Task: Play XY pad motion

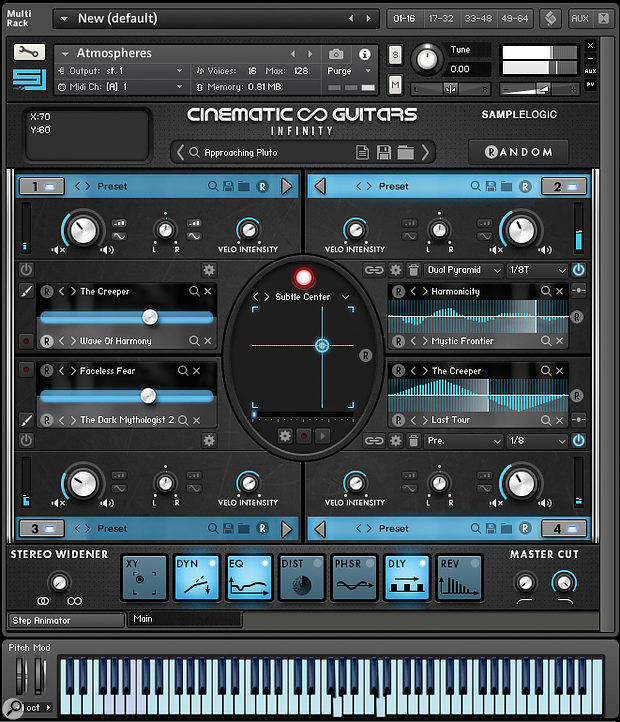Action: coord(322,436)
